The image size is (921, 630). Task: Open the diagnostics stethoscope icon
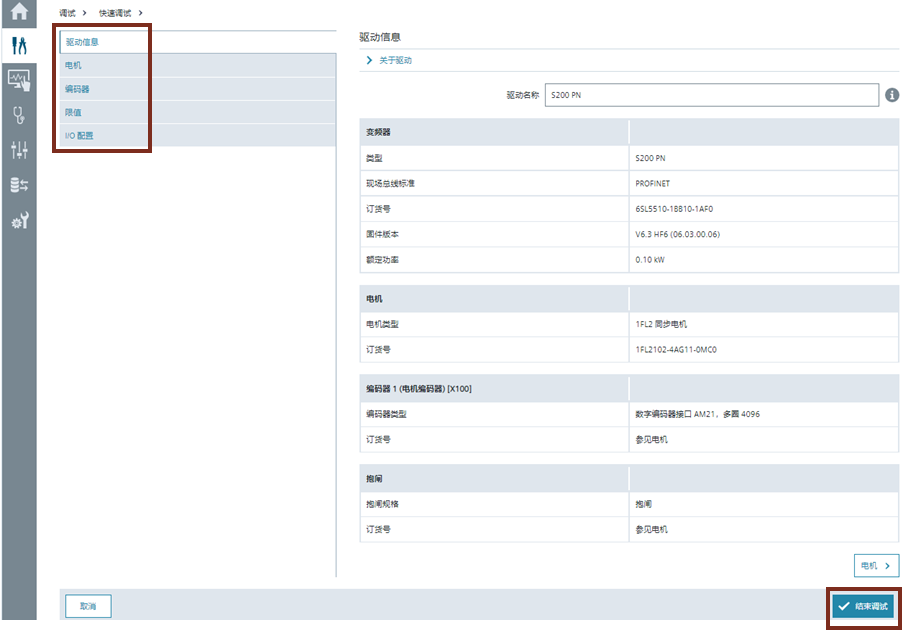click(18, 115)
